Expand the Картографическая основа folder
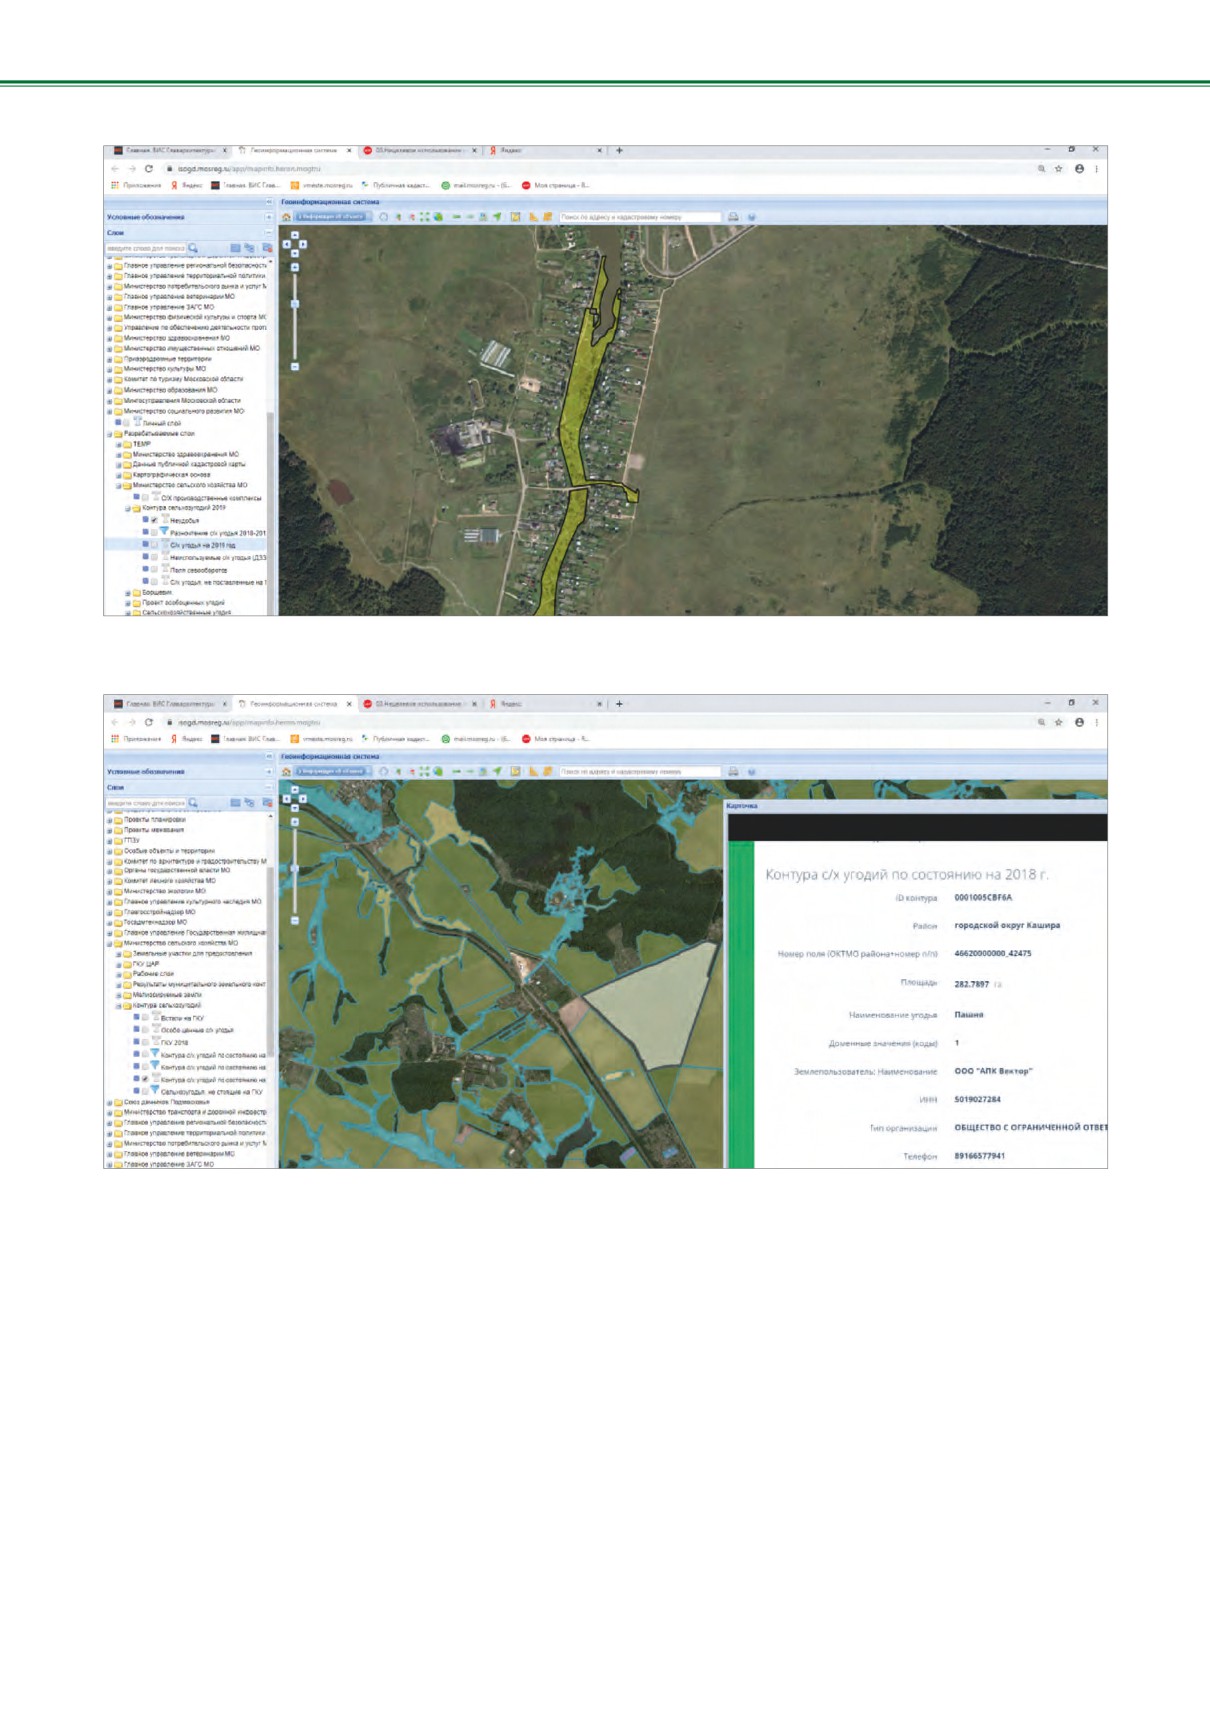This screenshot has height=1712, width=1210. (x=118, y=475)
